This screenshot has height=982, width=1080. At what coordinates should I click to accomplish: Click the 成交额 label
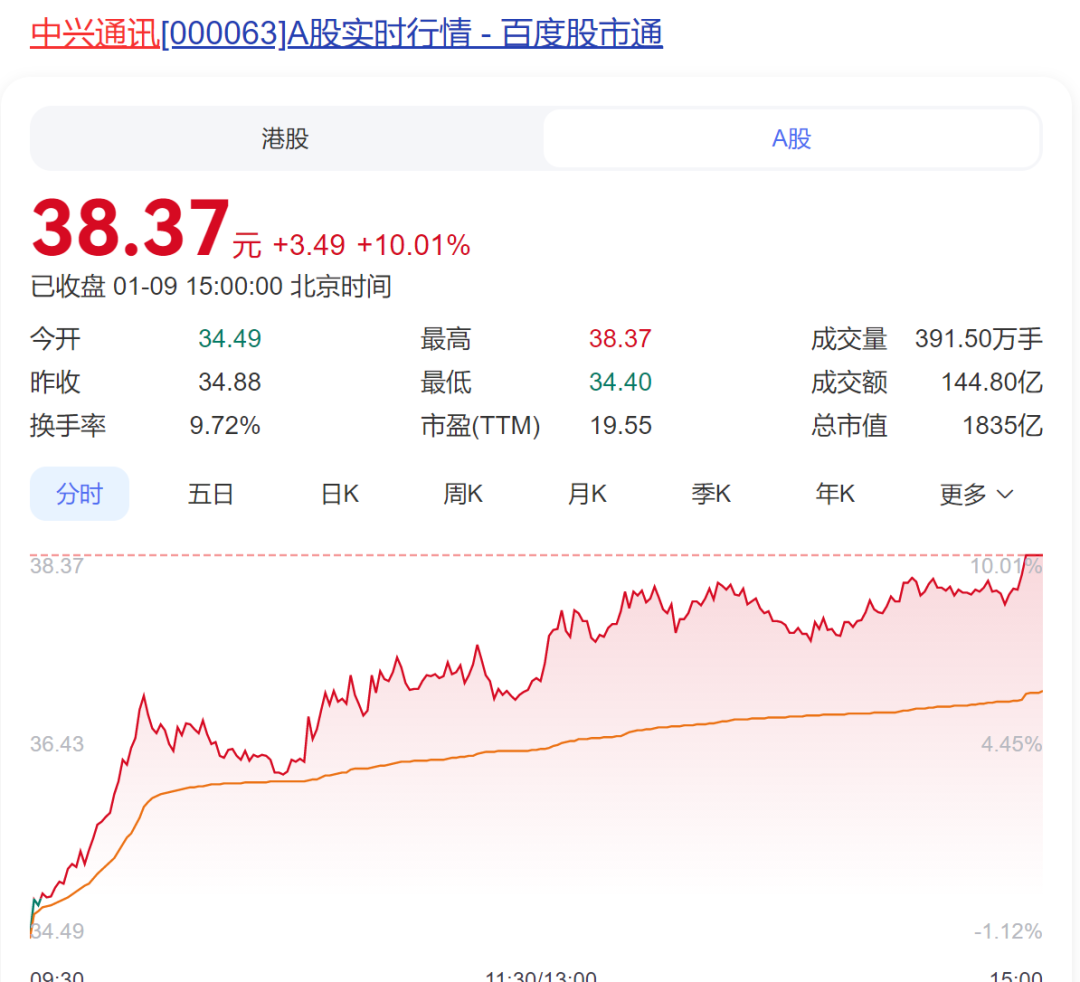pos(849,382)
